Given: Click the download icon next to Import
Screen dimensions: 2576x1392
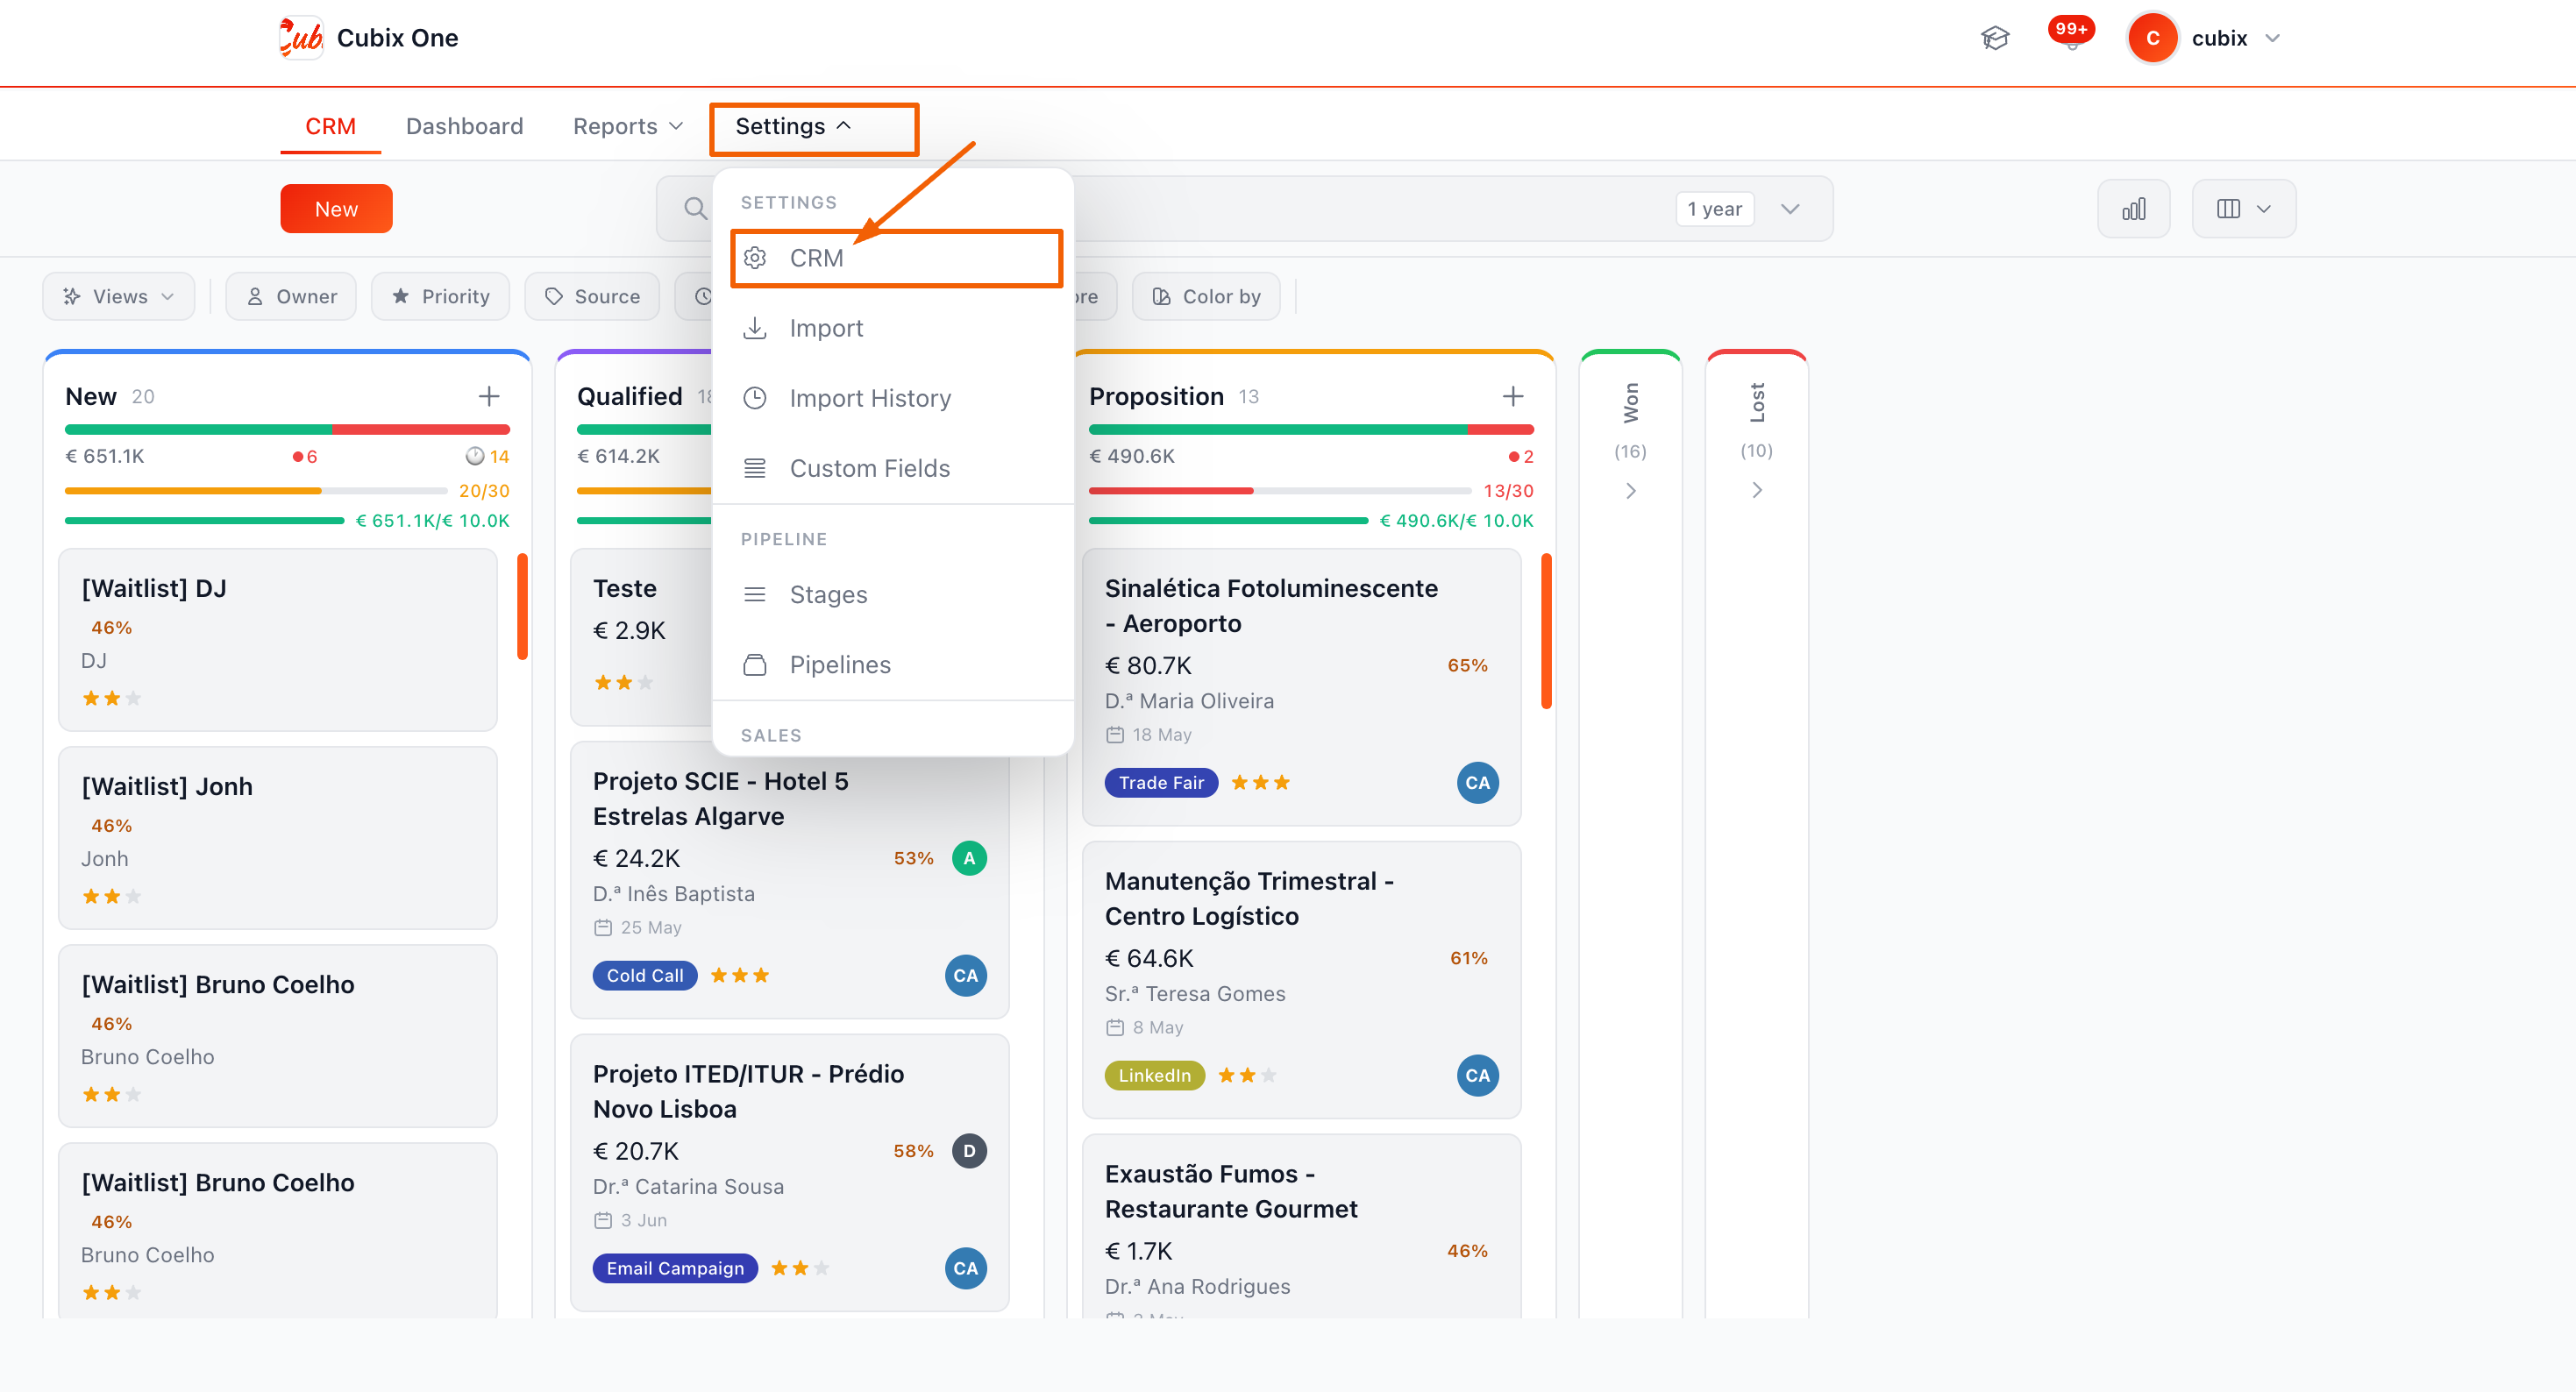Looking at the screenshot, I should (755, 328).
